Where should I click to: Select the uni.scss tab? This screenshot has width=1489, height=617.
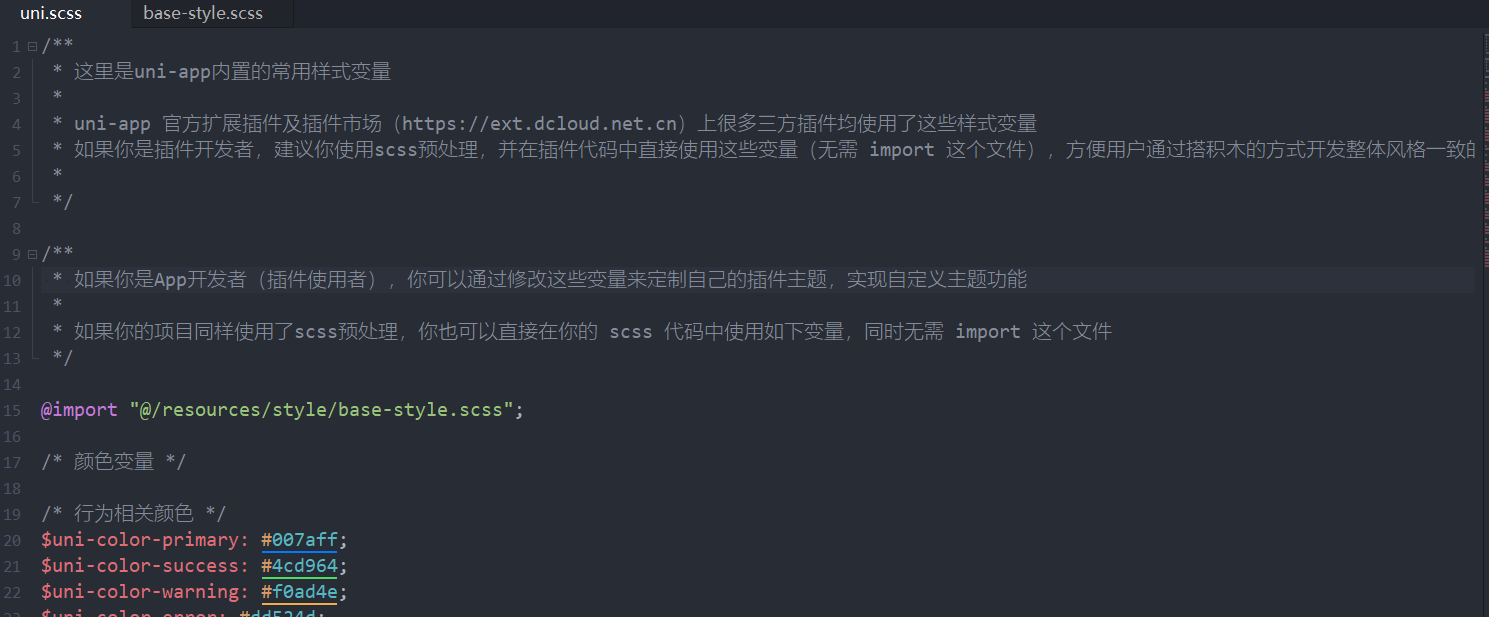51,14
